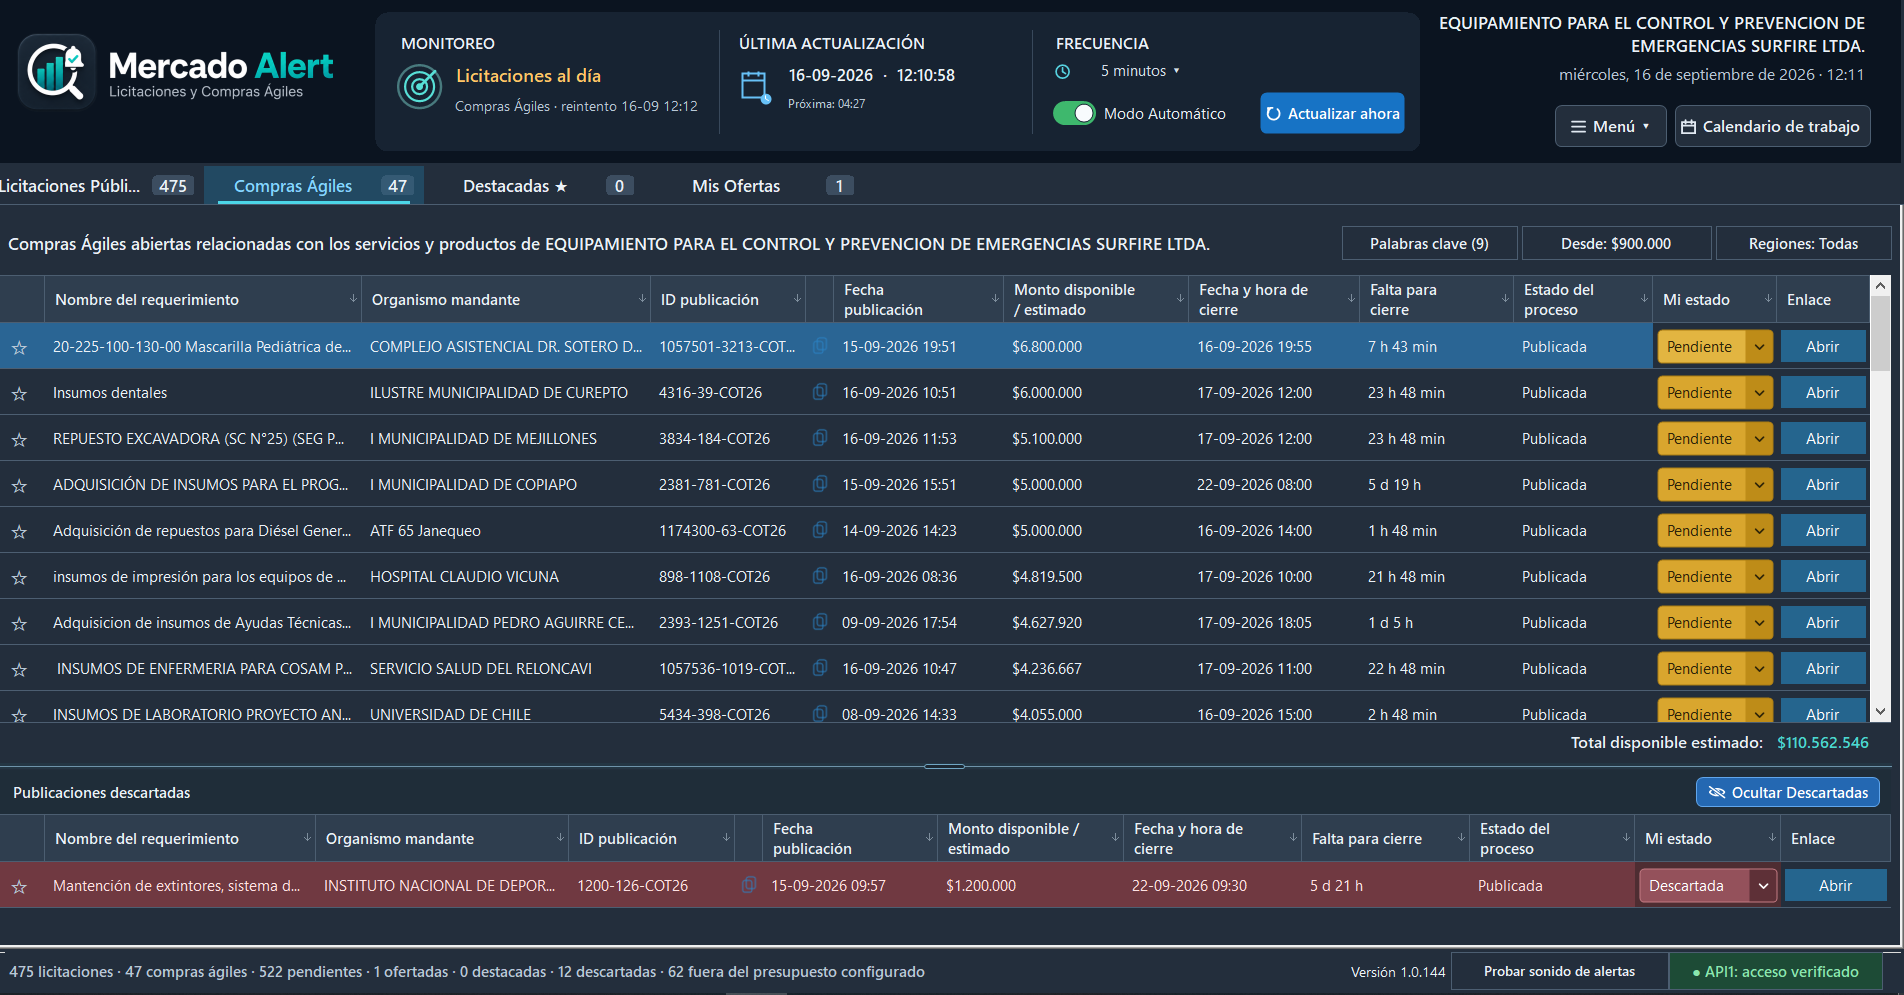Viewport: 1904px width, 995px height.
Task: Open the Mis Ofertas tab
Action: point(770,186)
